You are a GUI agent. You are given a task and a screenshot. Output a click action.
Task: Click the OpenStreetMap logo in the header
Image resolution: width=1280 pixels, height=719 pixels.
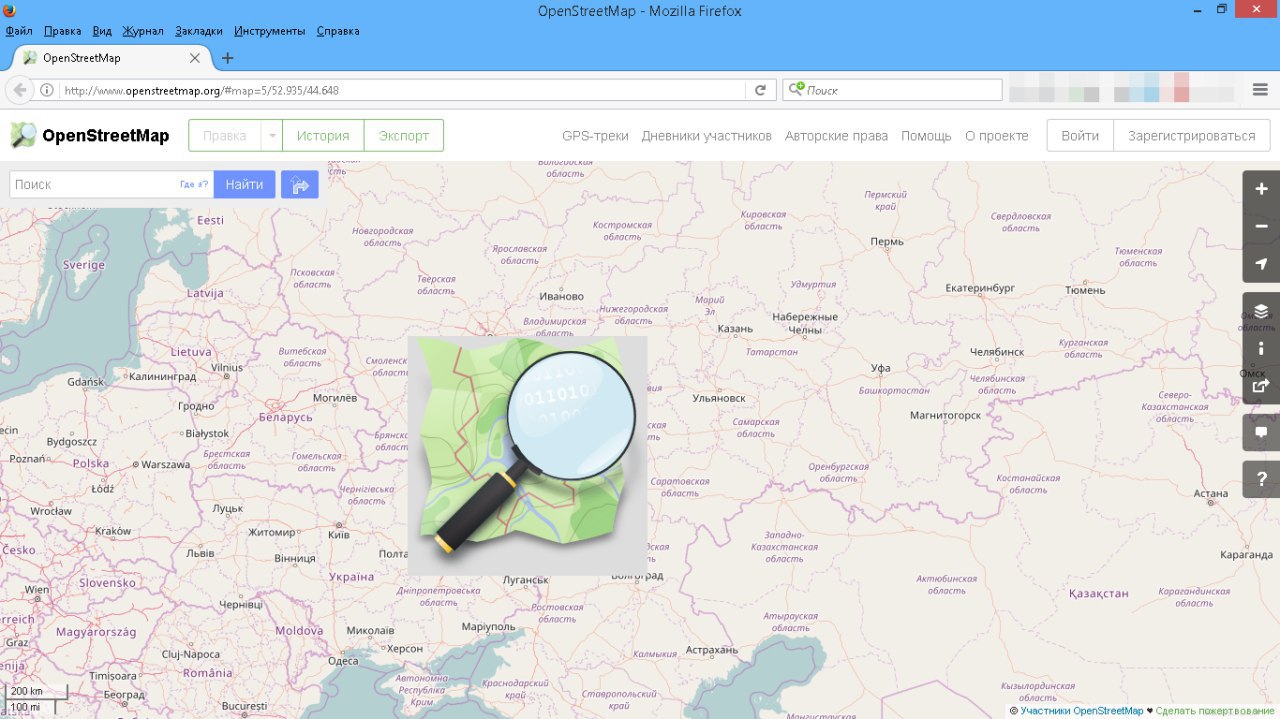coord(90,135)
